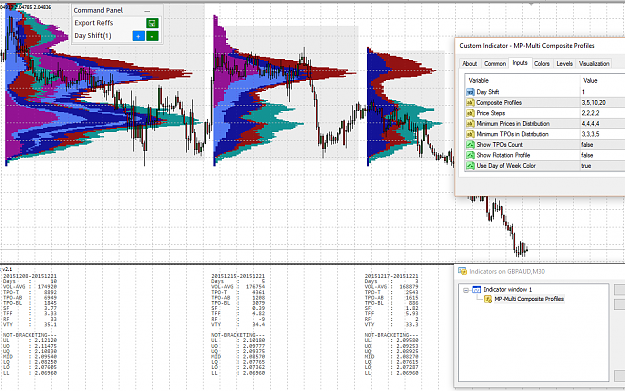Collapse the Indicator window 1 tree node
Viewport: 625px width, 391px height.
coord(466,290)
